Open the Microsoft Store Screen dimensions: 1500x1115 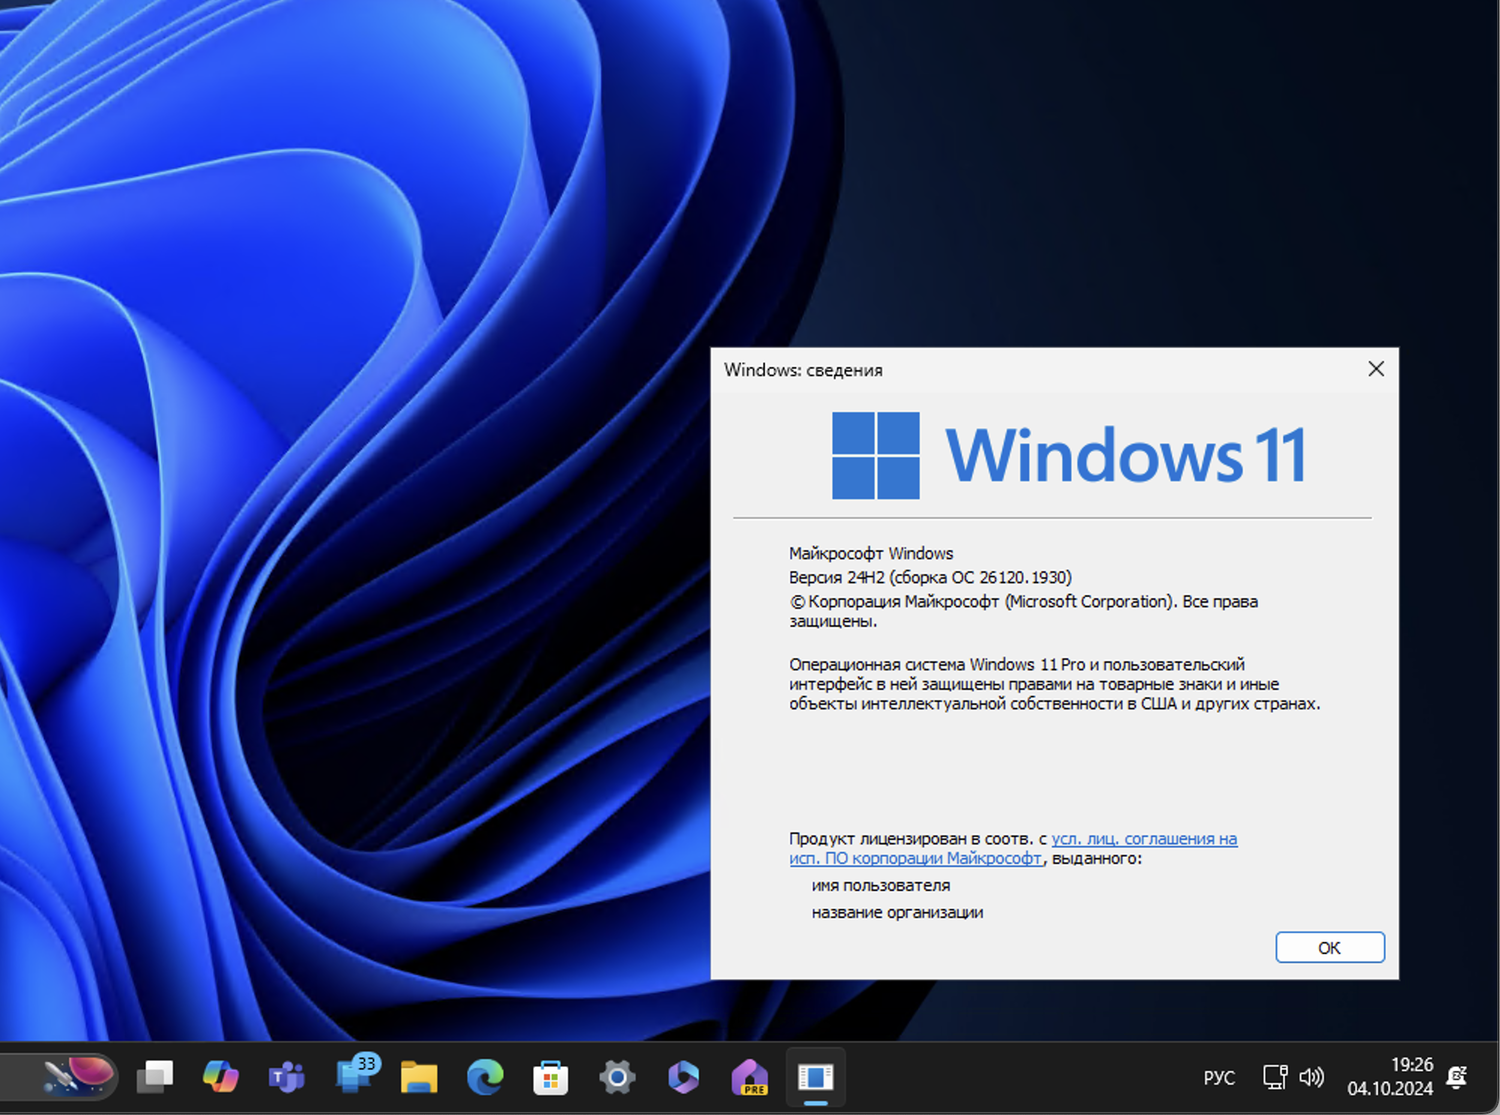pyautogui.click(x=551, y=1077)
